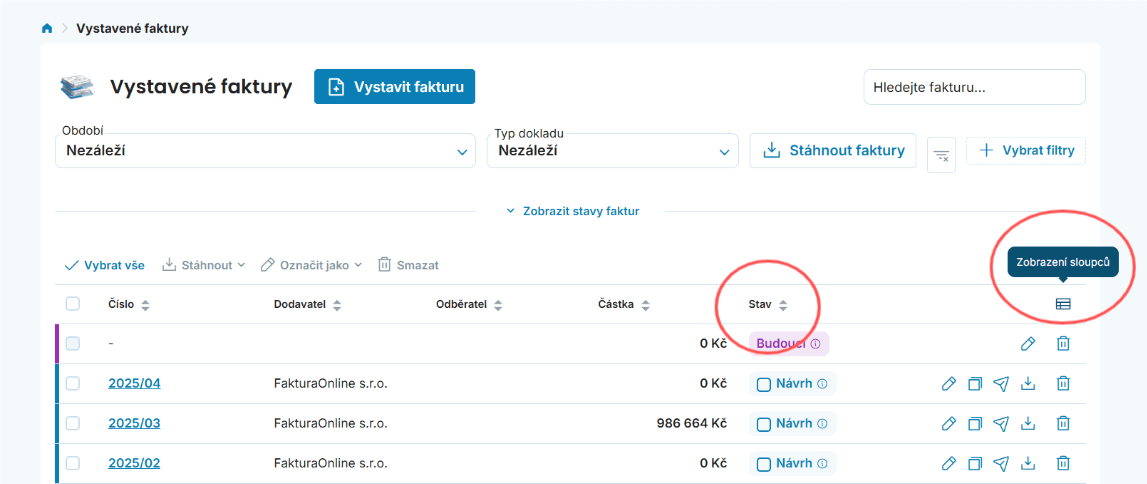Edit invoice 2025/04 with pencil icon
The width and height of the screenshot is (1147, 484).
(948, 383)
